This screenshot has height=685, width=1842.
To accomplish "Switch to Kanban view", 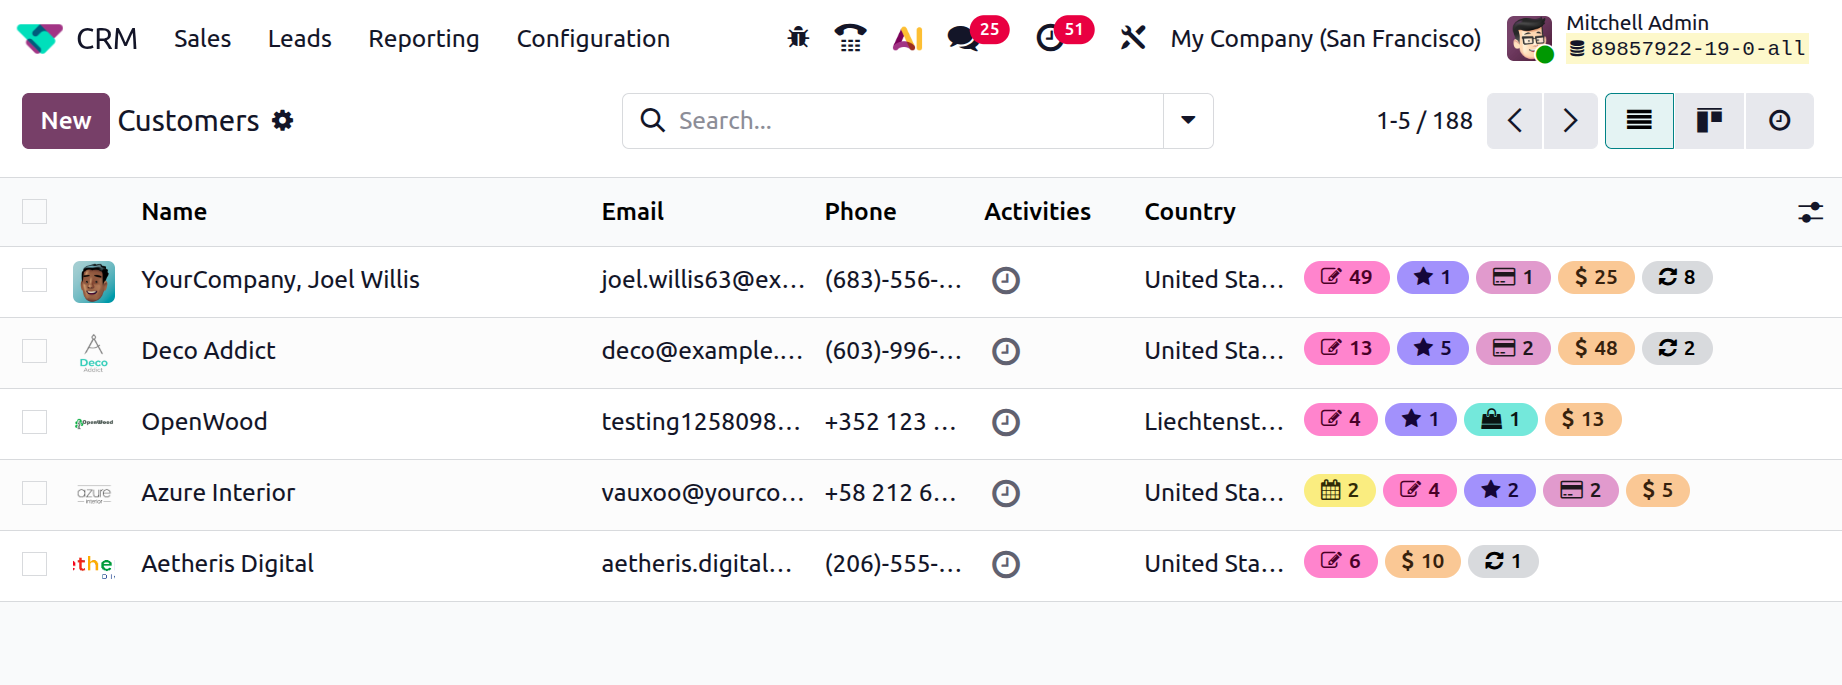I will (1709, 121).
